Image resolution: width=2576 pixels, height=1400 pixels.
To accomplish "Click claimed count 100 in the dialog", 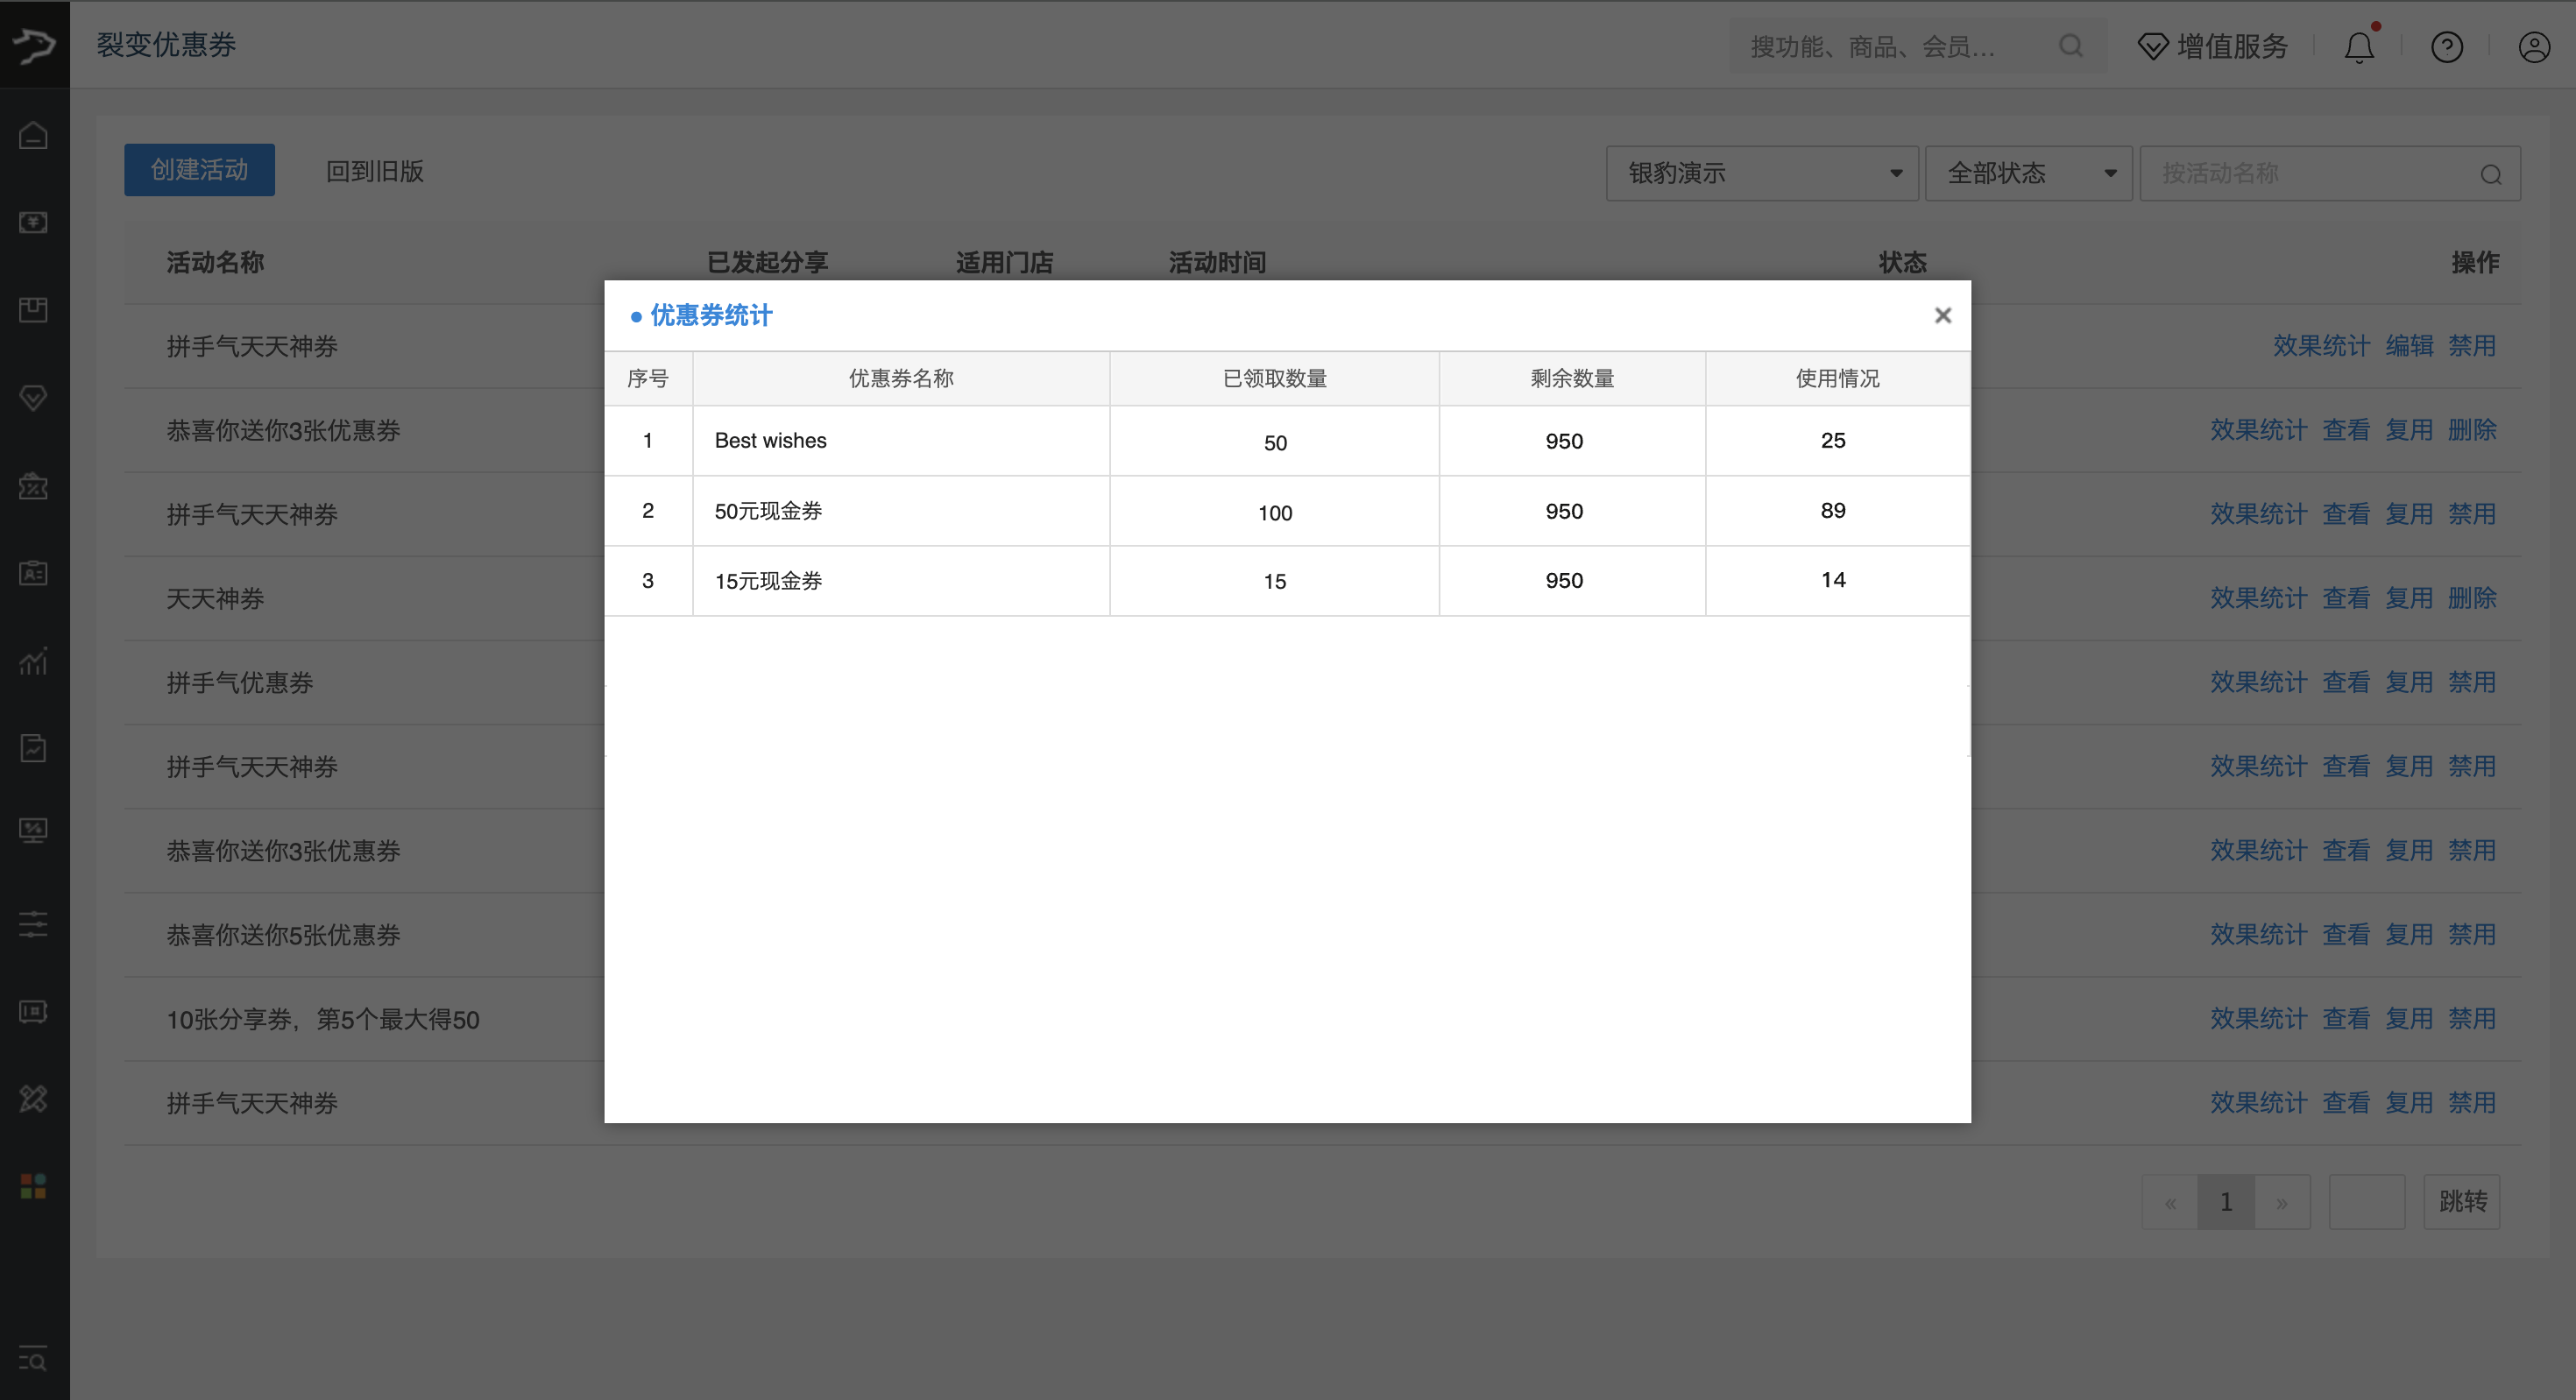I will [x=1275, y=513].
